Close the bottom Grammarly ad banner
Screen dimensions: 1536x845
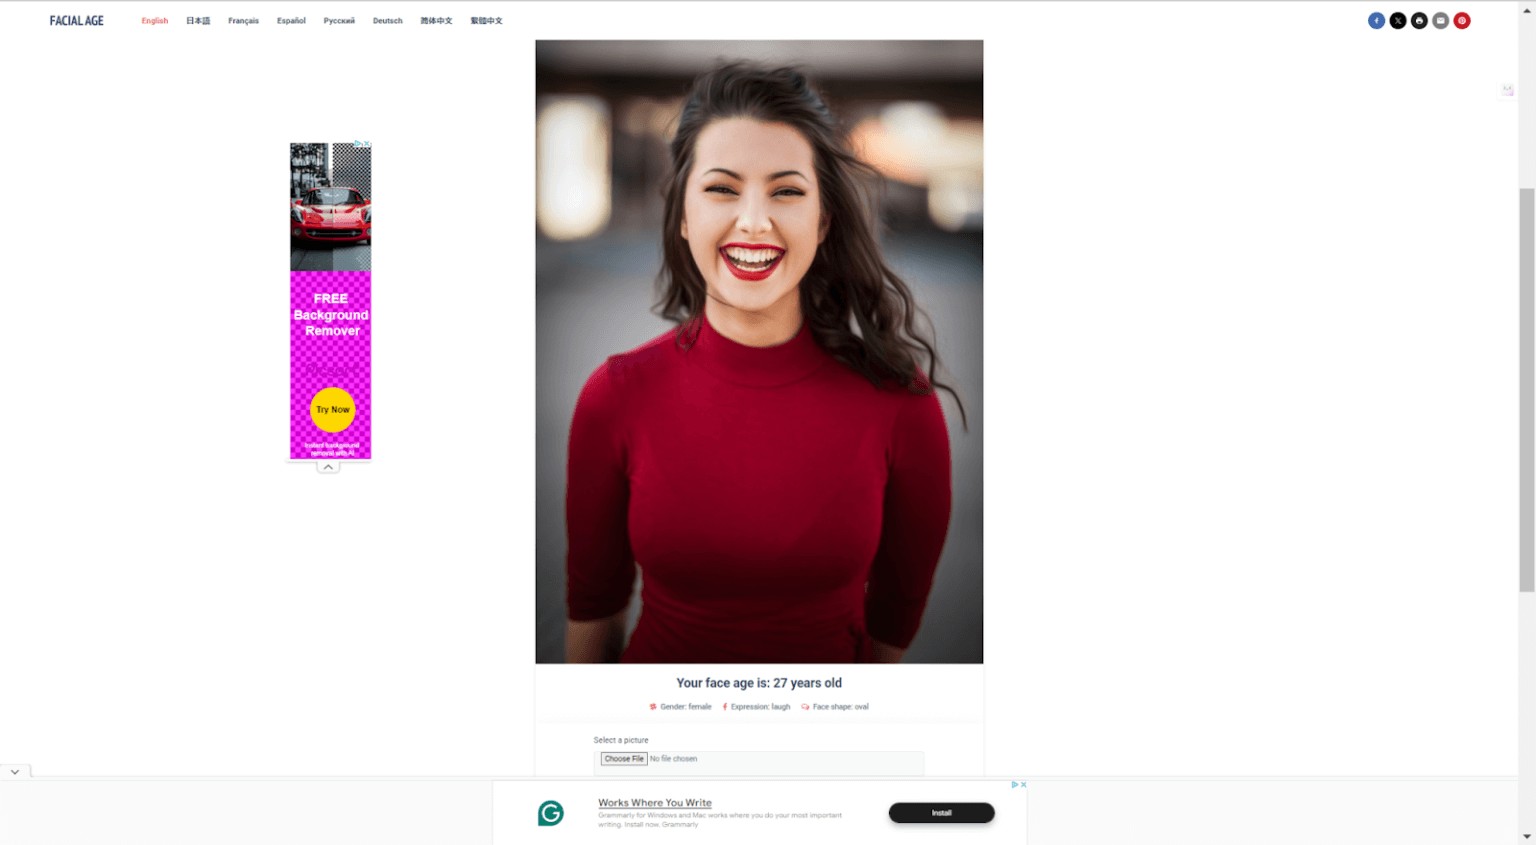[x=1023, y=785]
